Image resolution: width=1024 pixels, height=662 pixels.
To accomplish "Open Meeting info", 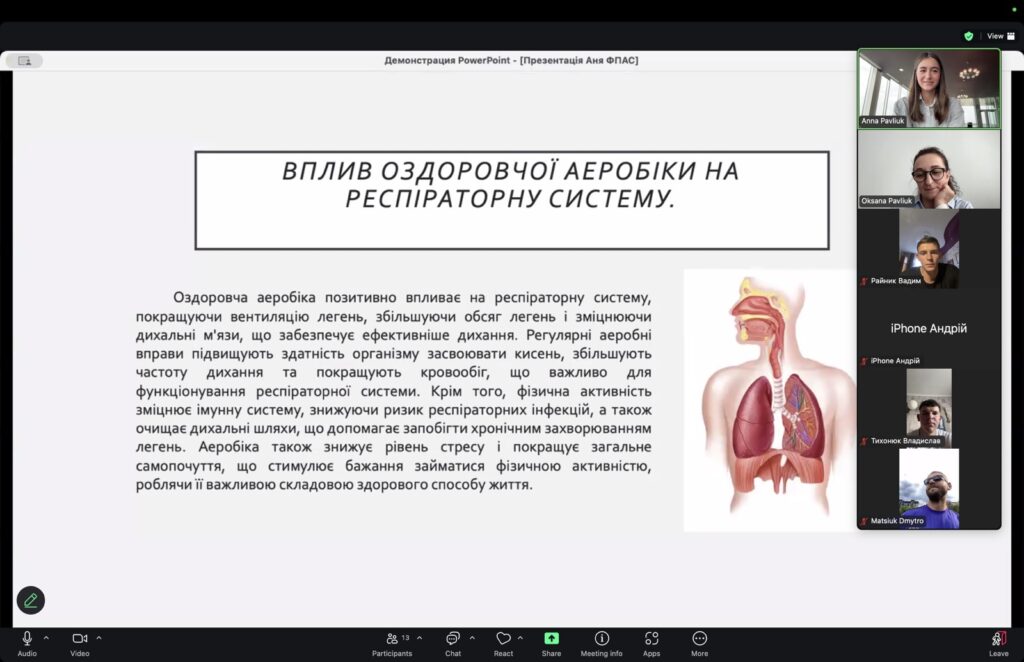I will coord(601,643).
